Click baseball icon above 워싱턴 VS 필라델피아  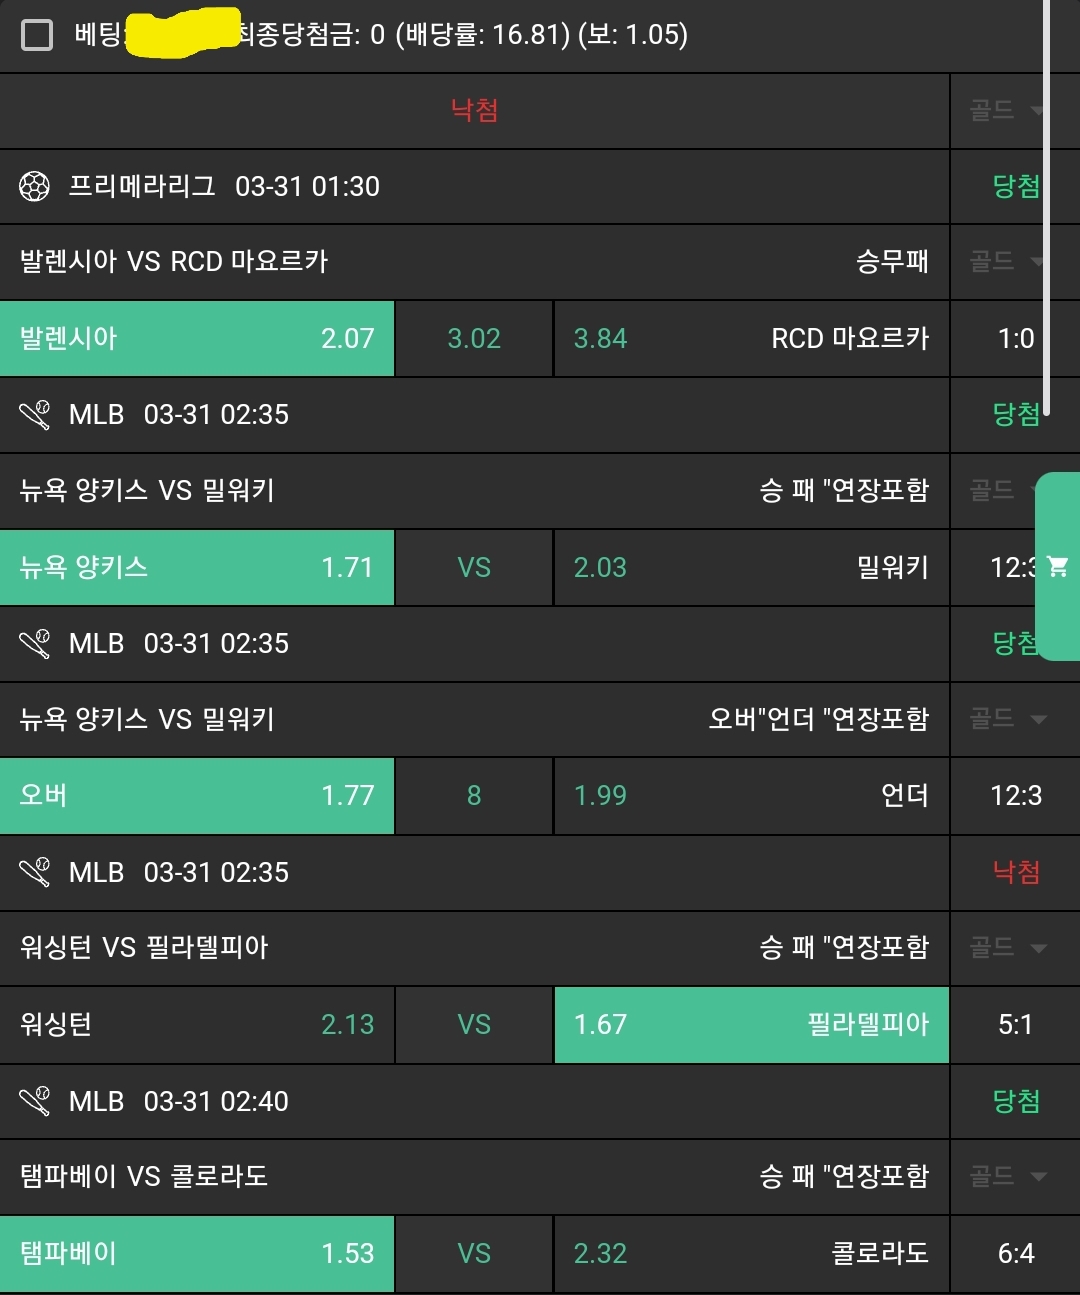tap(35, 872)
